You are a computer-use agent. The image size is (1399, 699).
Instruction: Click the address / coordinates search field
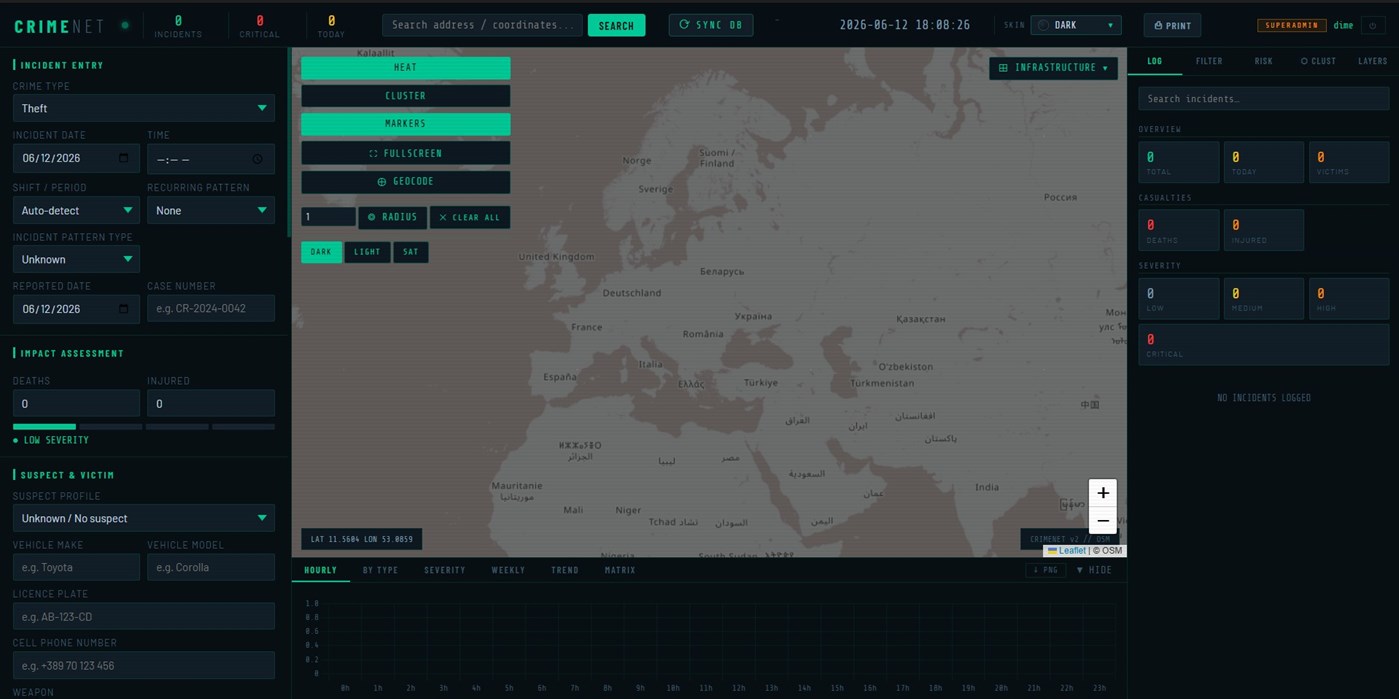(482, 25)
